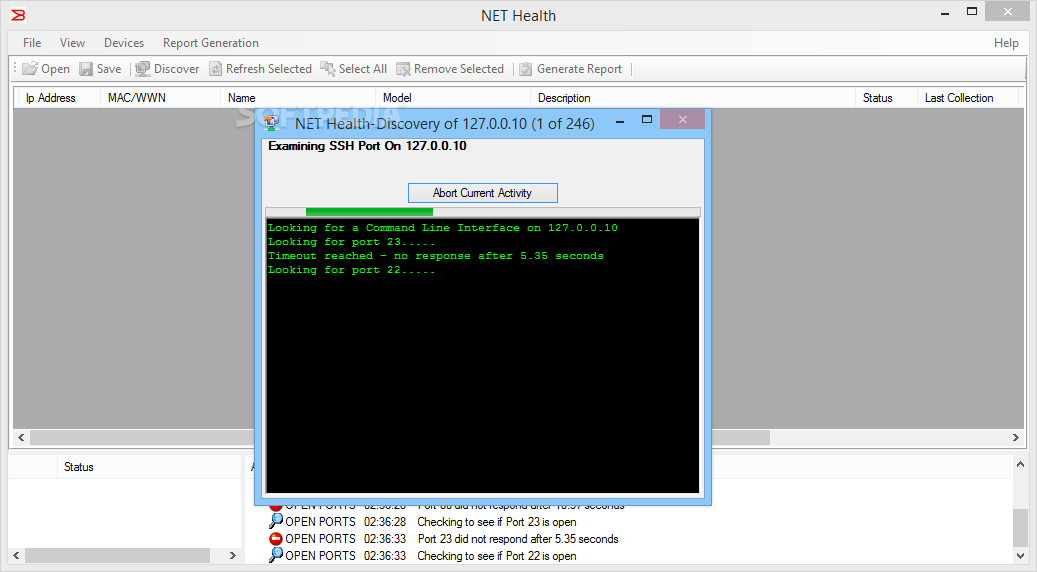Click the Generate Report label
The width and height of the screenshot is (1037, 572).
(579, 69)
